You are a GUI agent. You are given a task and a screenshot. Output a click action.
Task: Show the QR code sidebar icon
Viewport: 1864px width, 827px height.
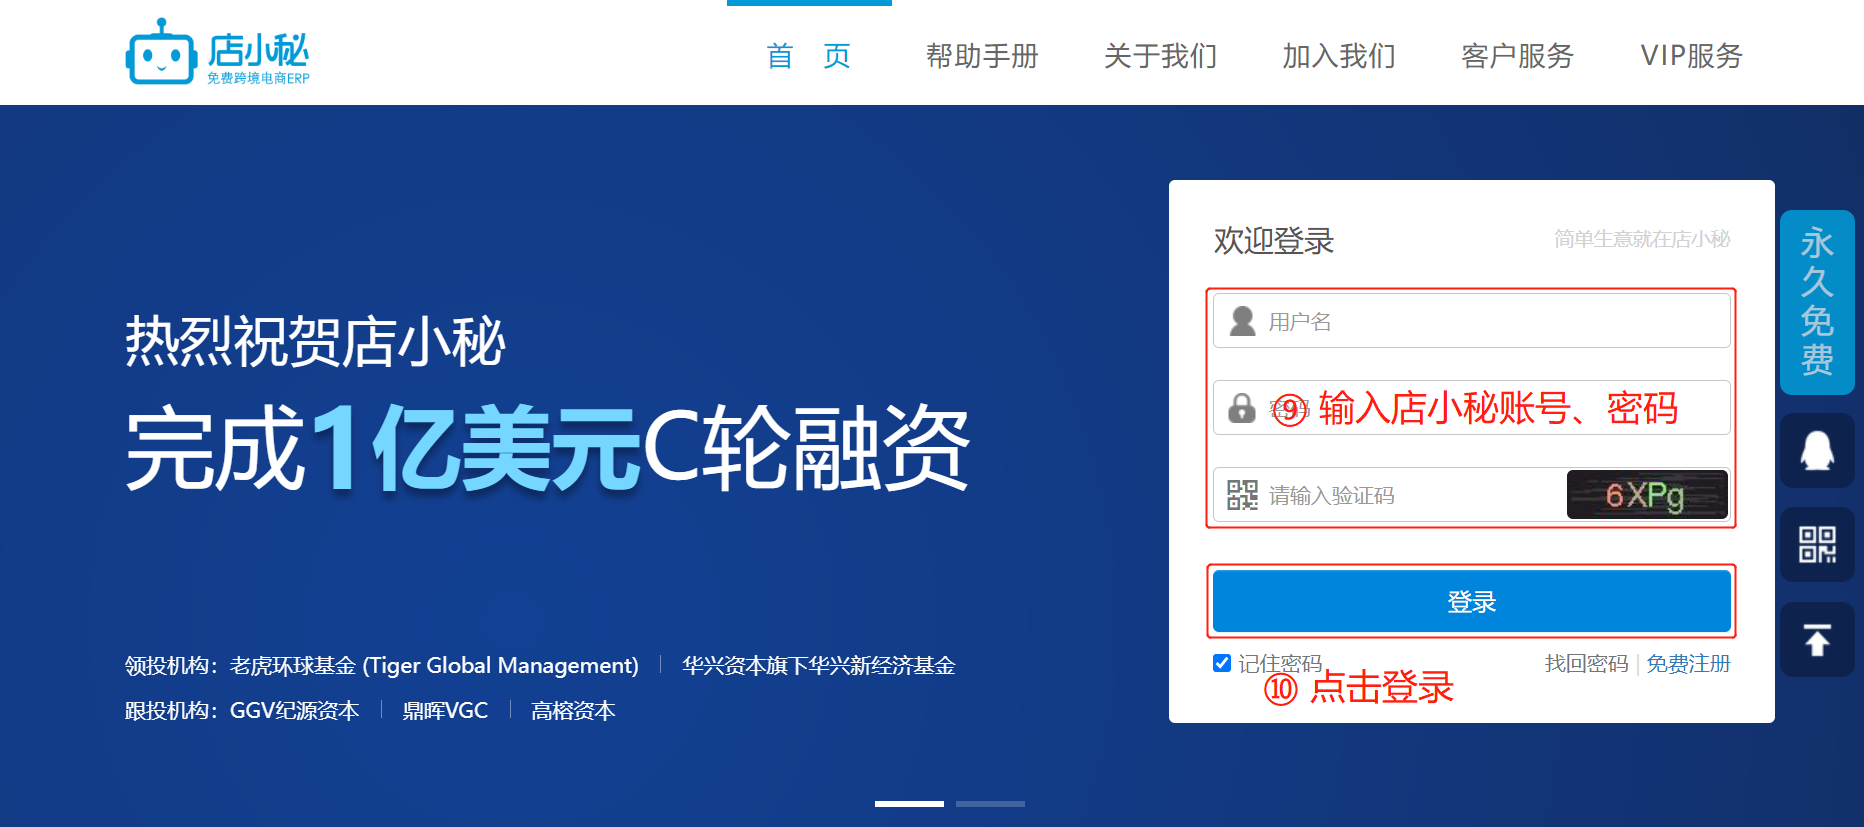(1817, 545)
